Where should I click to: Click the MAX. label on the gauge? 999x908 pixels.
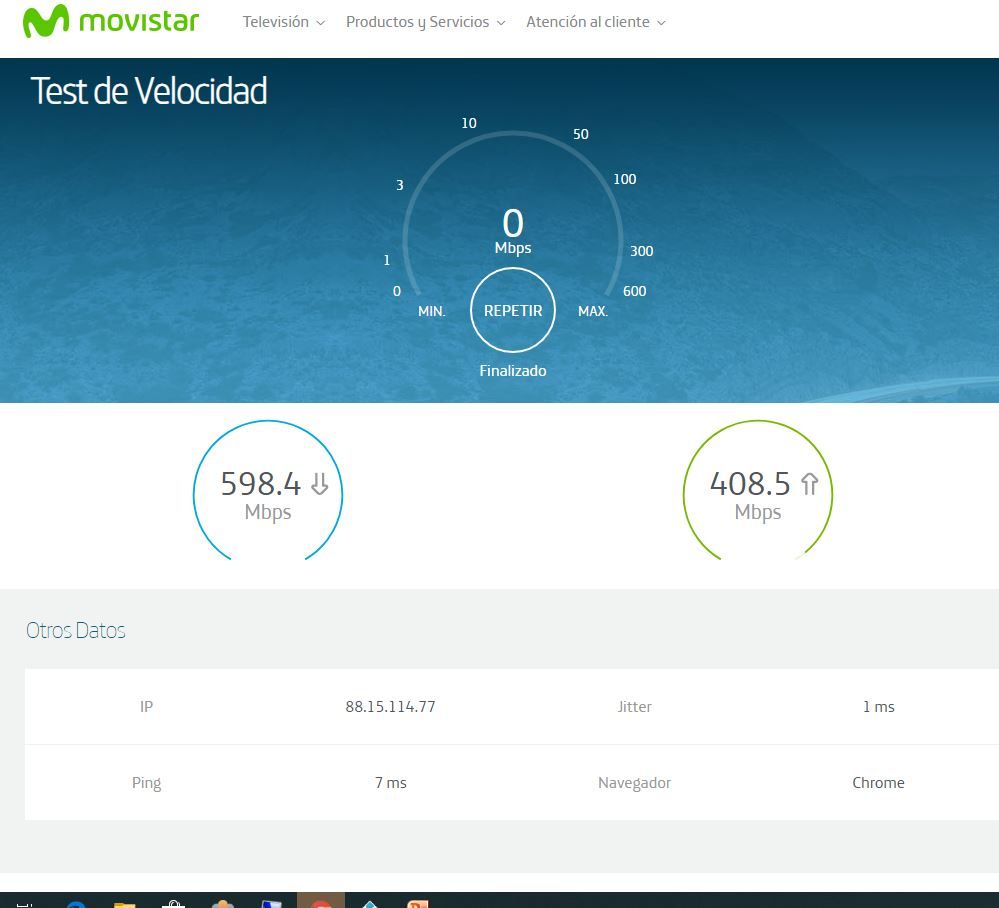pos(593,311)
